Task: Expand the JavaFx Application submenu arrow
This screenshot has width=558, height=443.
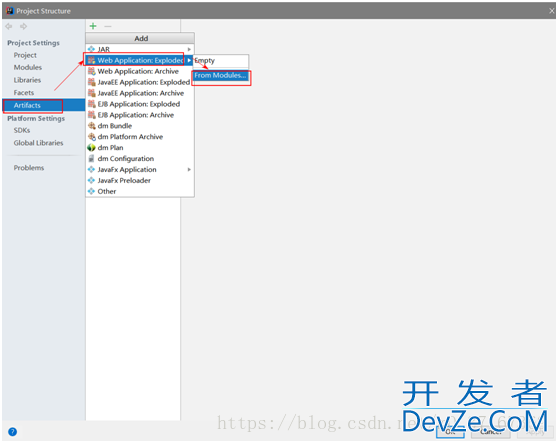Action: 189,169
